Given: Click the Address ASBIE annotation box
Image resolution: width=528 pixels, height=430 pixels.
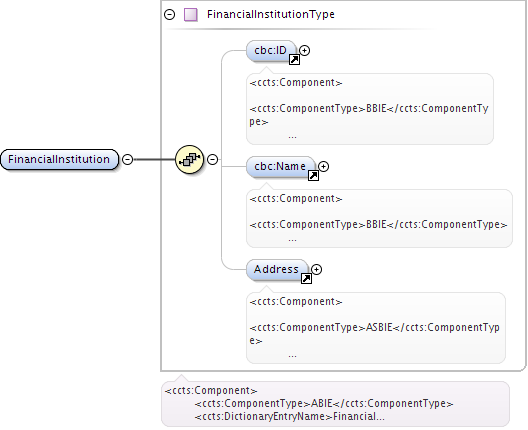Looking at the screenshot, I should [x=376, y=328].
